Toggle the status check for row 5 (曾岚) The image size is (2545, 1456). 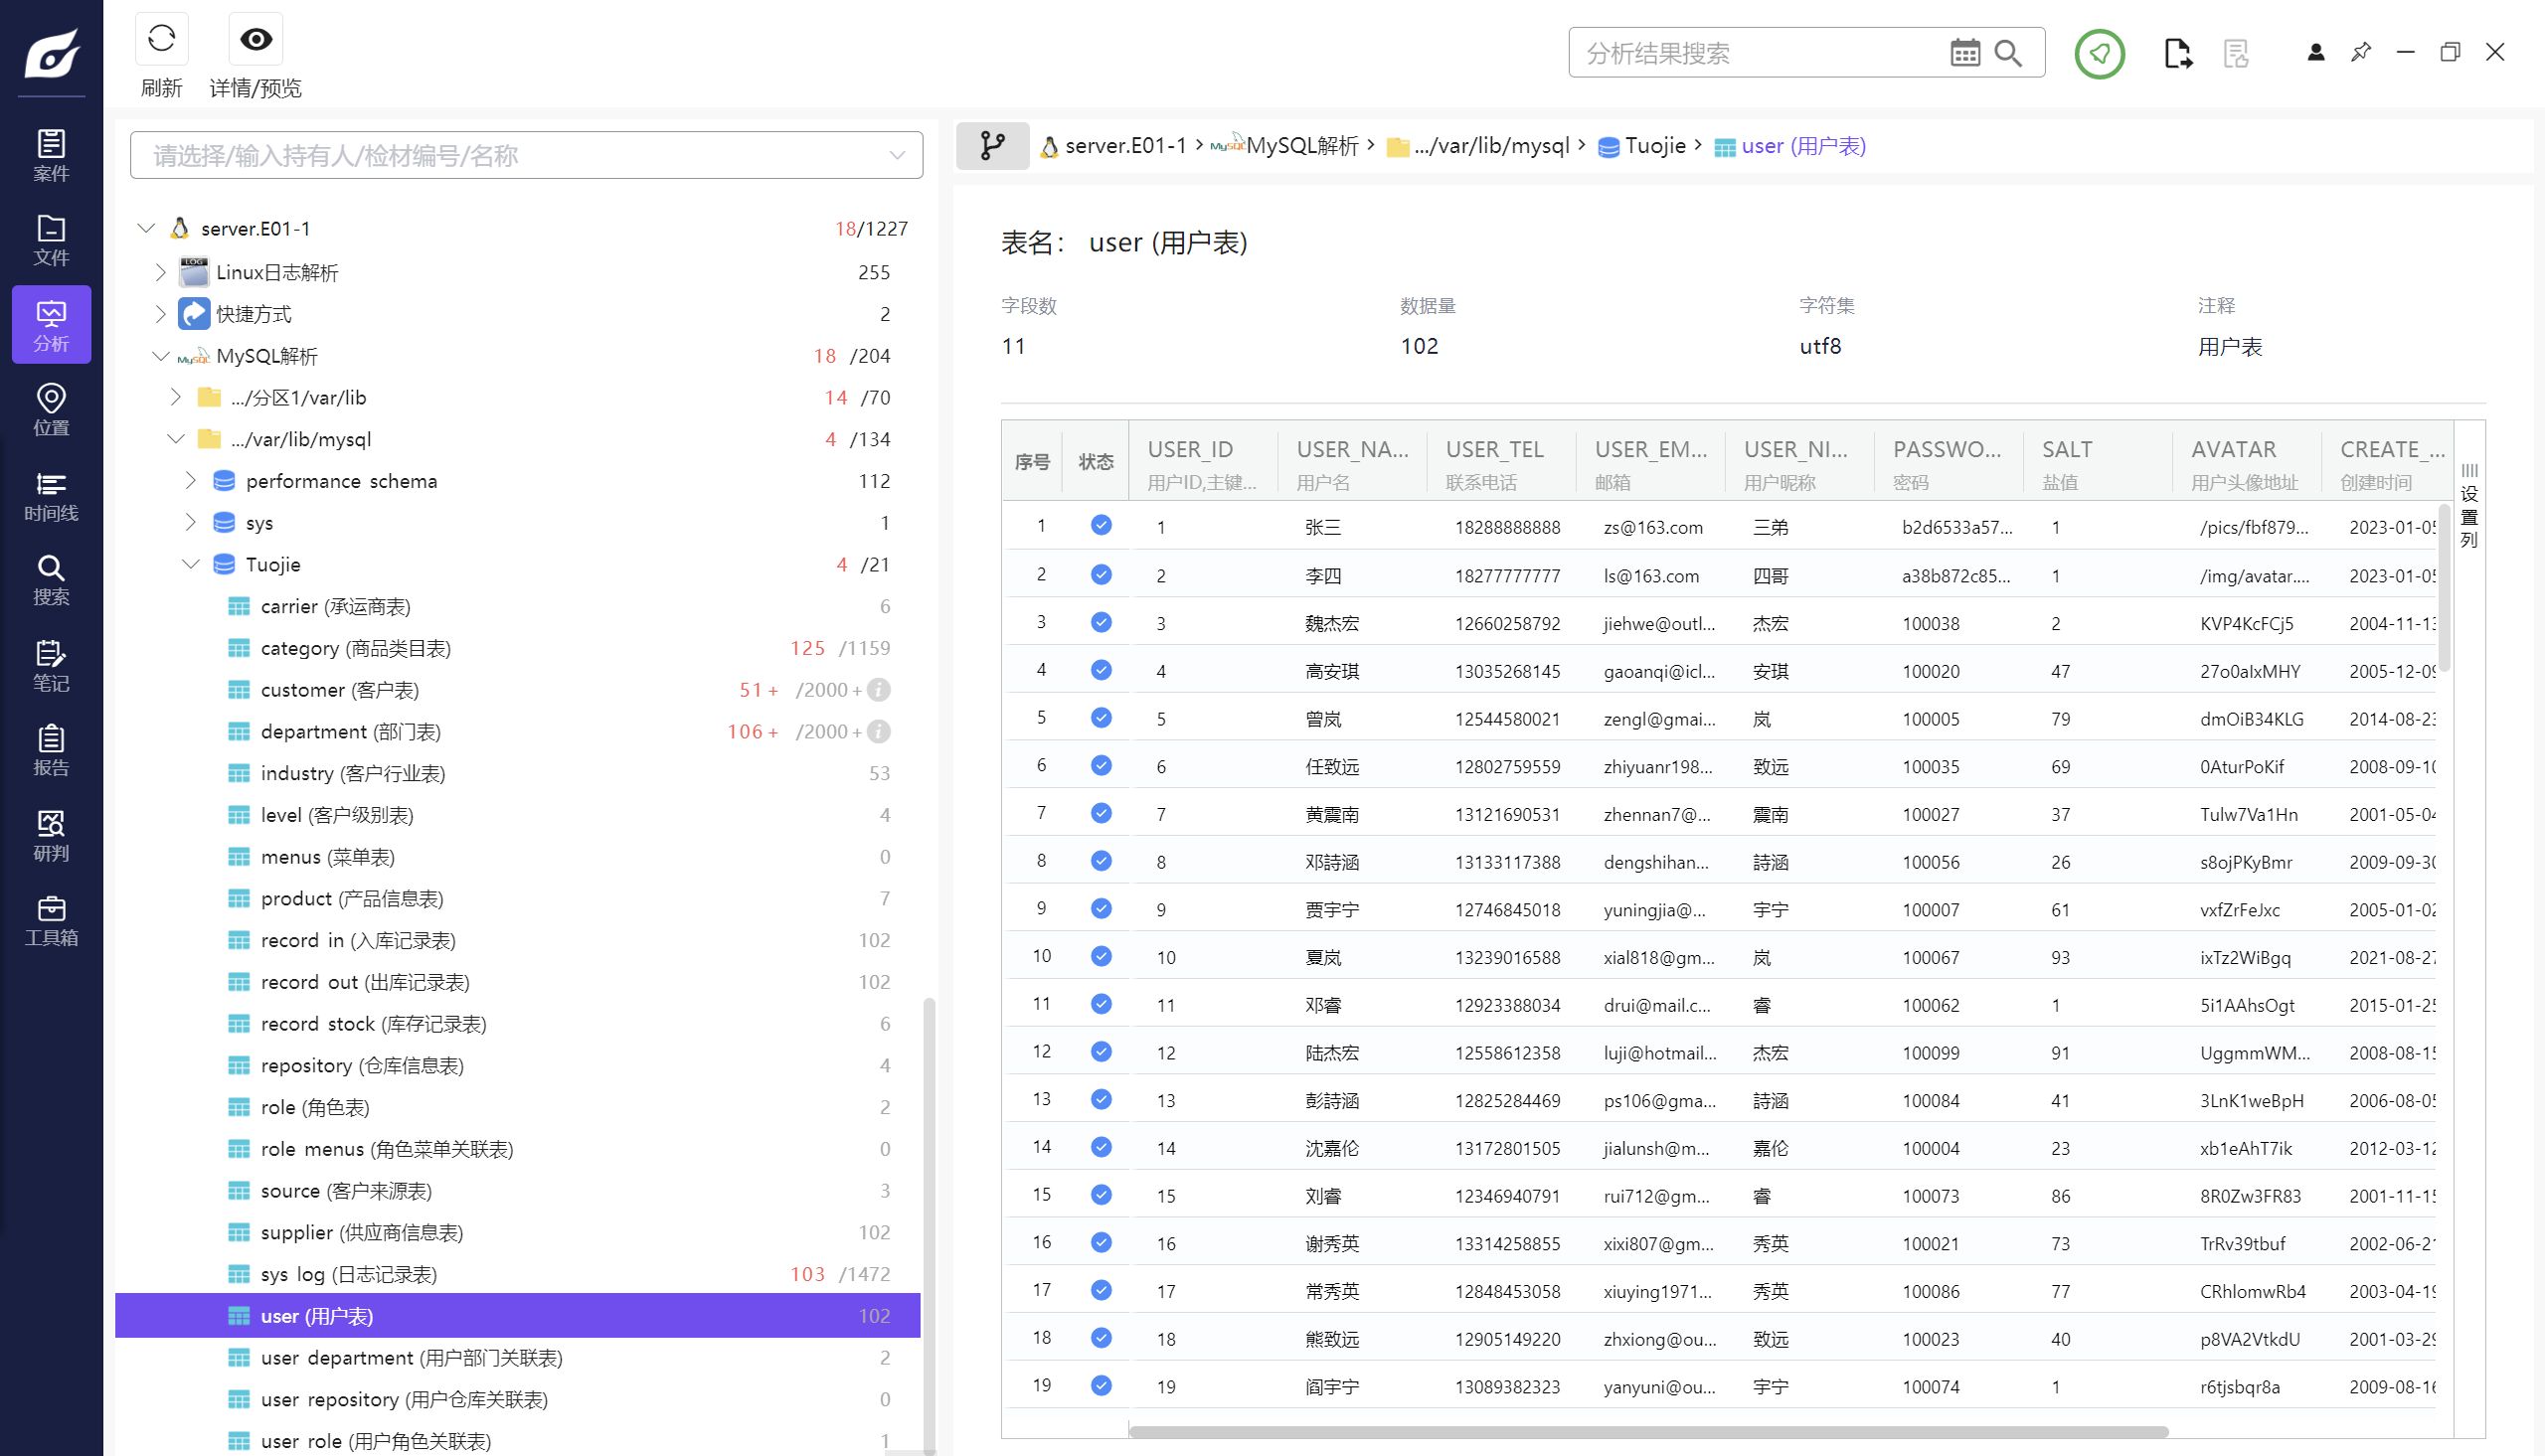pos(1101,717)
